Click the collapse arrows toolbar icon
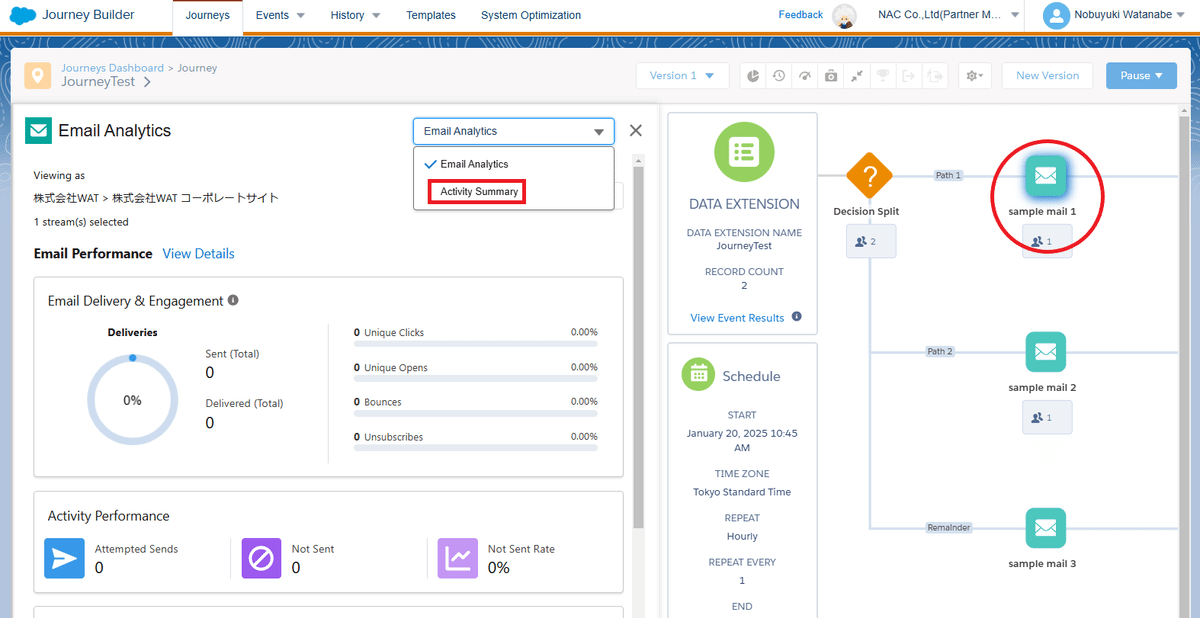Viewport: 1200px width, 618px height. (x=857, y=76)
